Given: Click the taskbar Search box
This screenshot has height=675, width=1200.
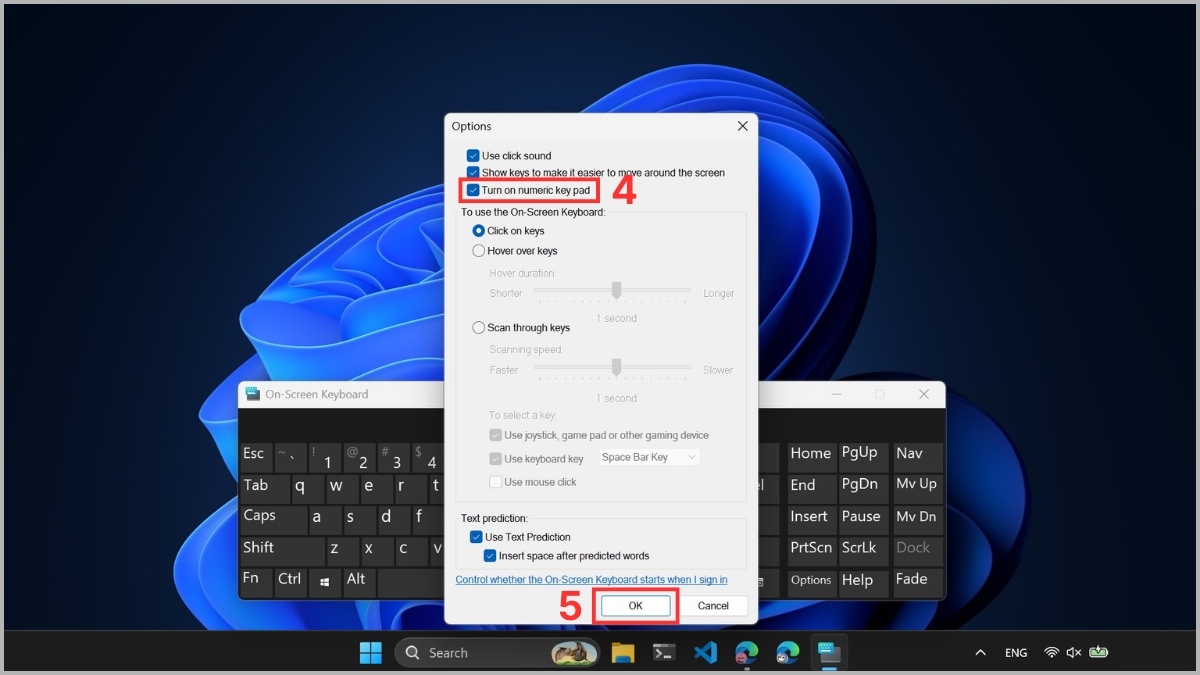Looking at the screenshot, I should tap(497, 653).
